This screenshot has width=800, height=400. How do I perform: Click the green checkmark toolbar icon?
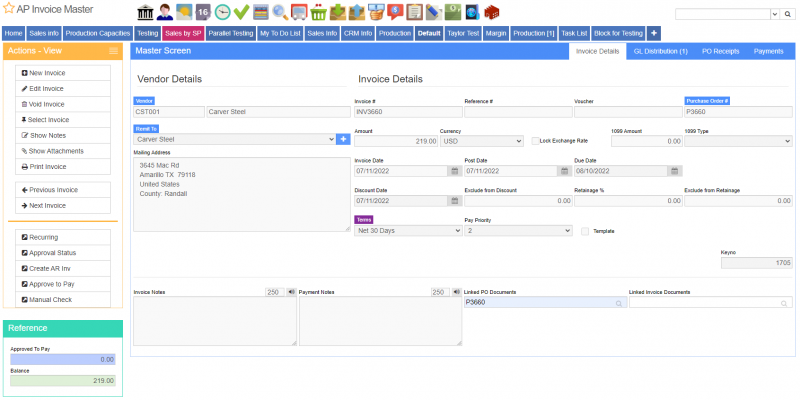(x=241, y=12)
